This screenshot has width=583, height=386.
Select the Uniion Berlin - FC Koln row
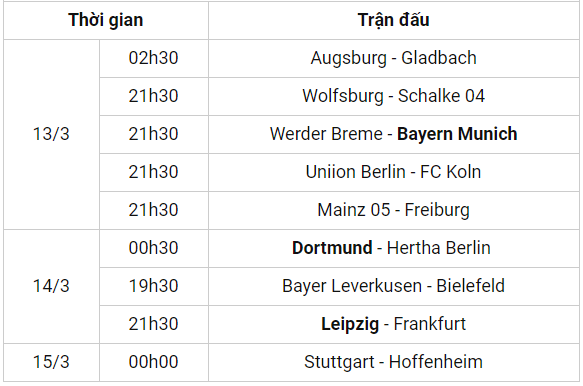tap(393, 172)
